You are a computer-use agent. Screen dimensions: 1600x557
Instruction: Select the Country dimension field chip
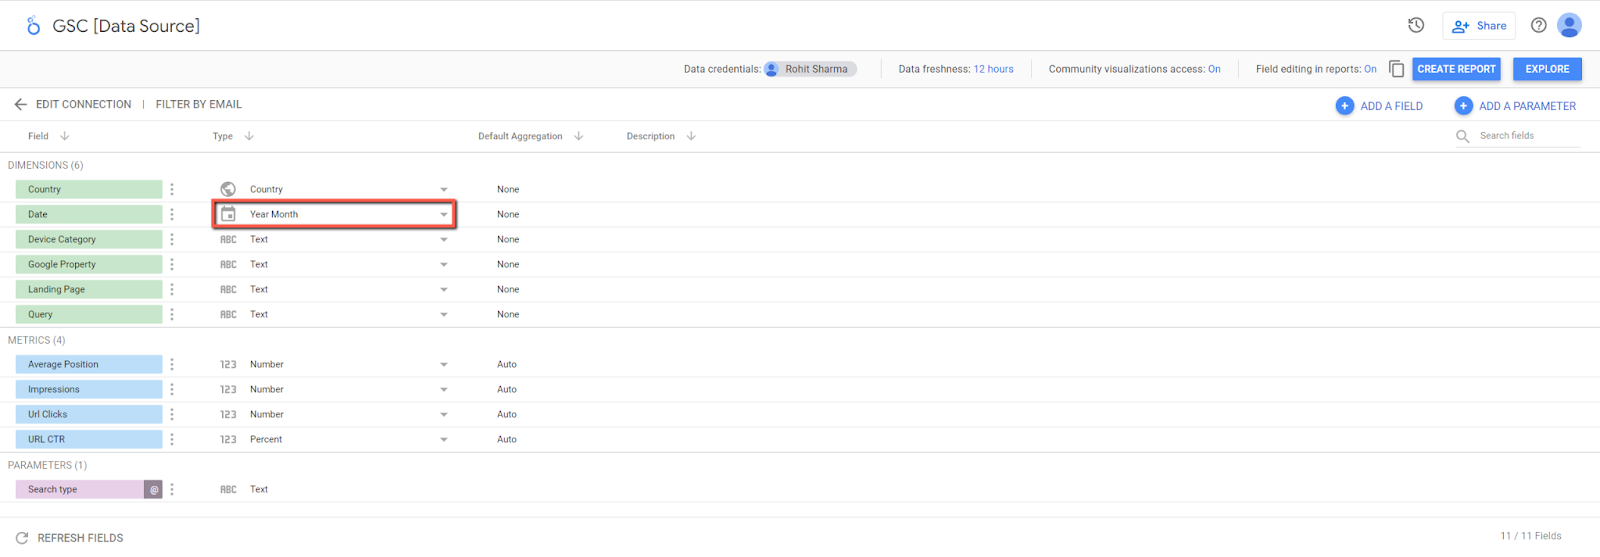[89, 189]
